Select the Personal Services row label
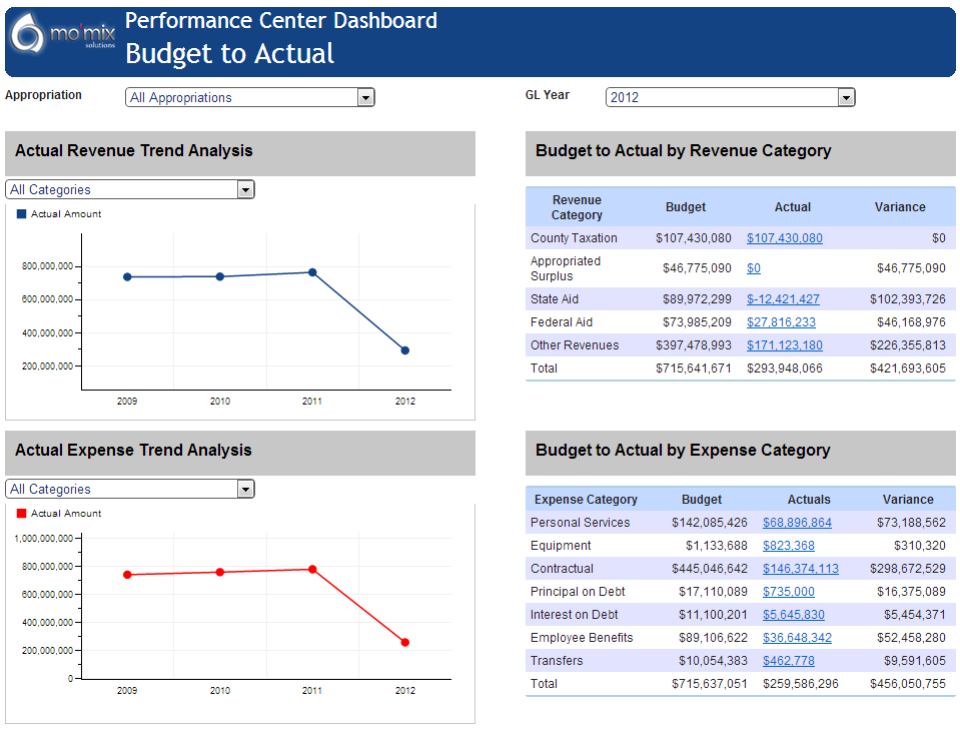Viewport: 960px width, 732px height. (x=580, y=523)
